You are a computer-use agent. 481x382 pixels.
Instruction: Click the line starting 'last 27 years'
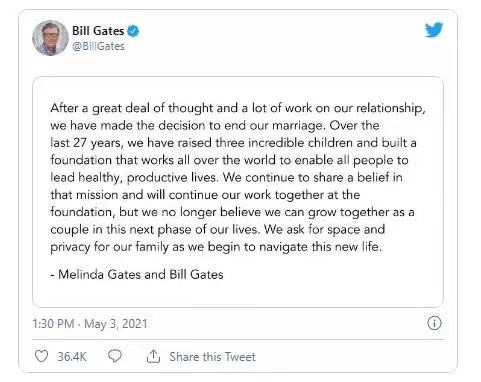coord(233,143)
